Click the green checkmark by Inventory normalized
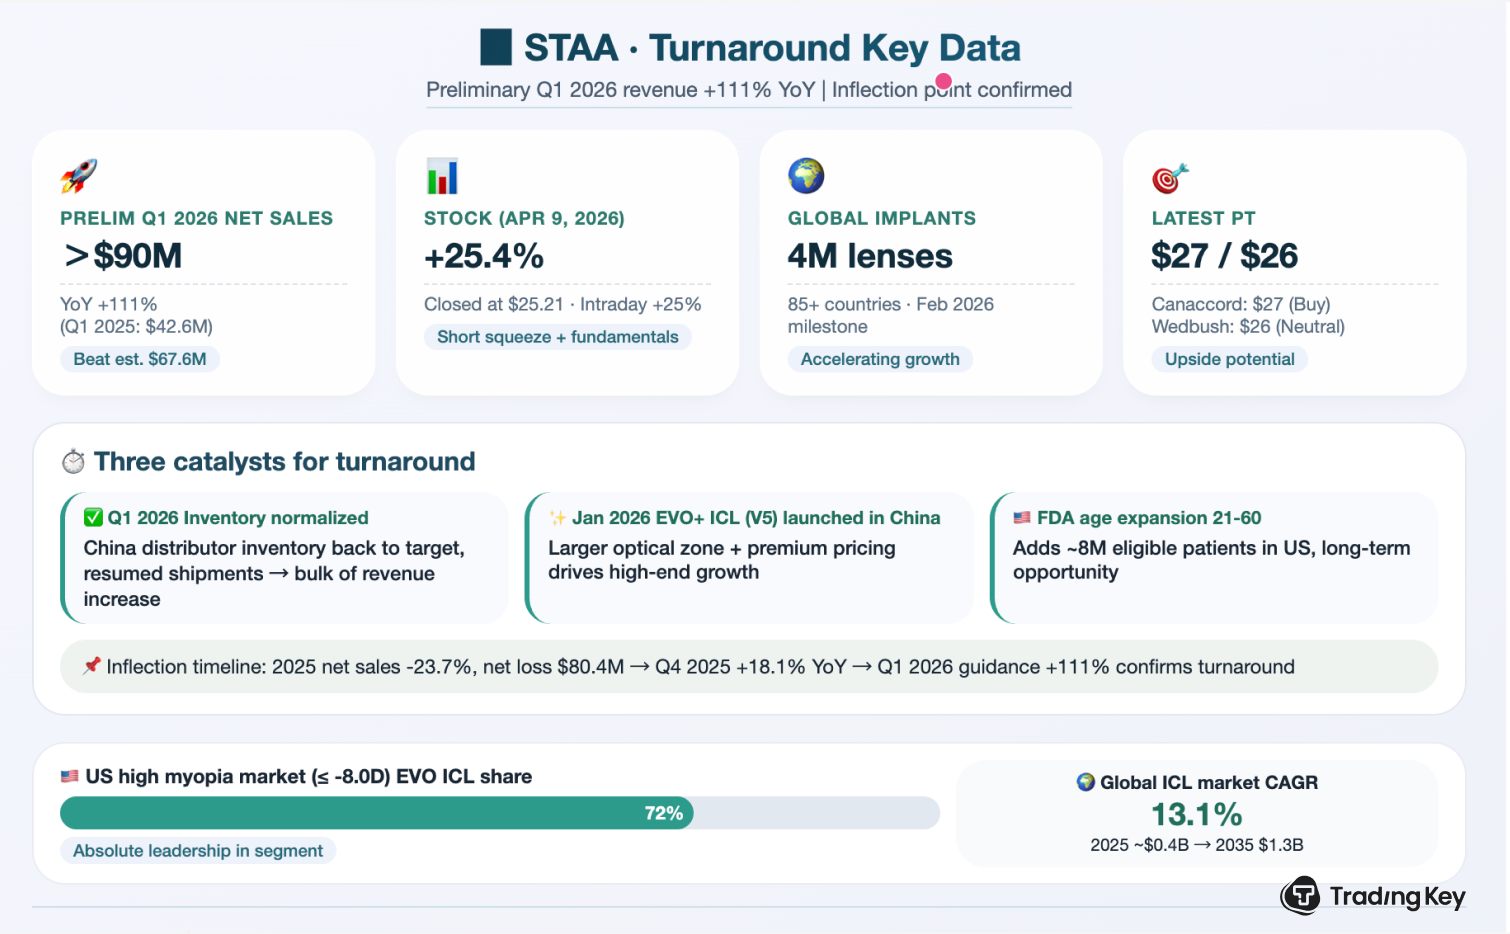This screenshot has width=1510, height=934. 93,518
